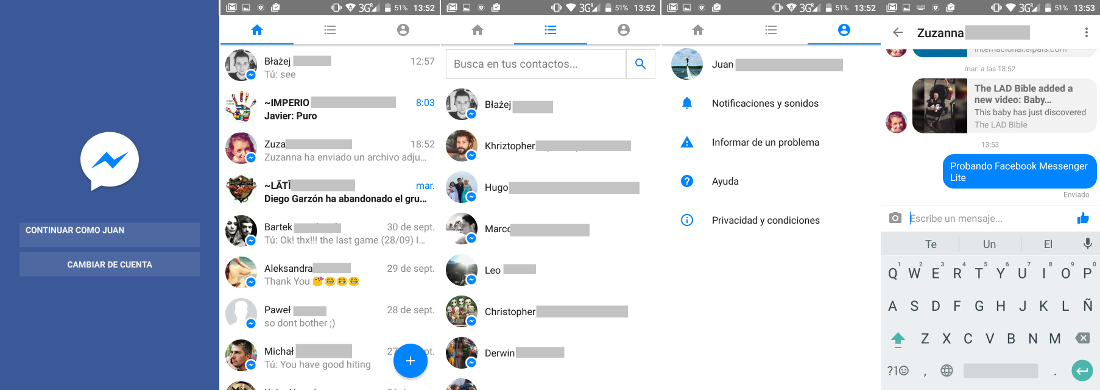Screen dimensions: 1100x390
Task: Tap the A key on the keyboard
Action: [x=892, y=306]
